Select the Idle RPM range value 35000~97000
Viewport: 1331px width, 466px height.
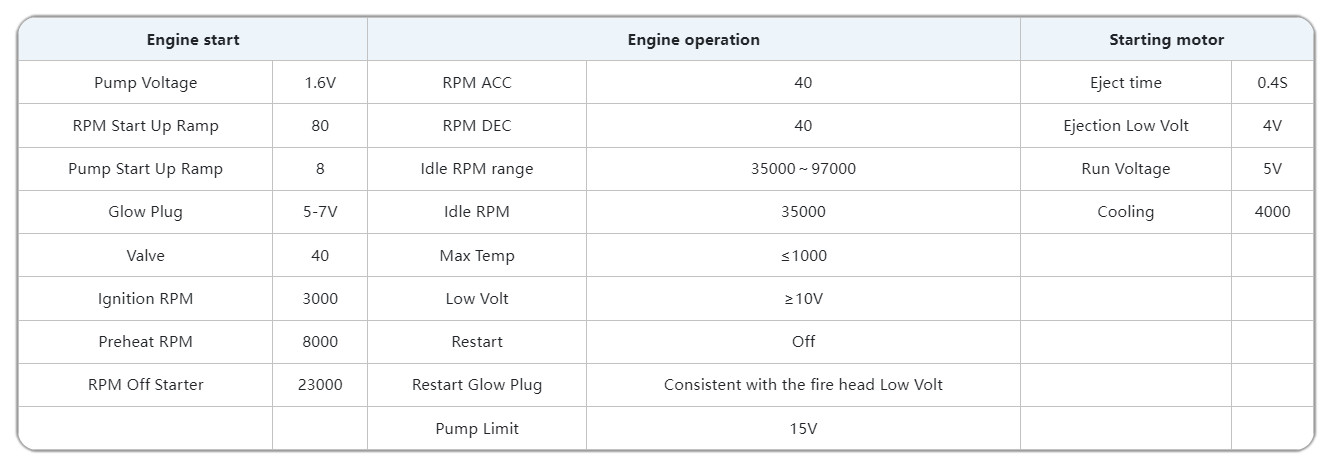803,169
